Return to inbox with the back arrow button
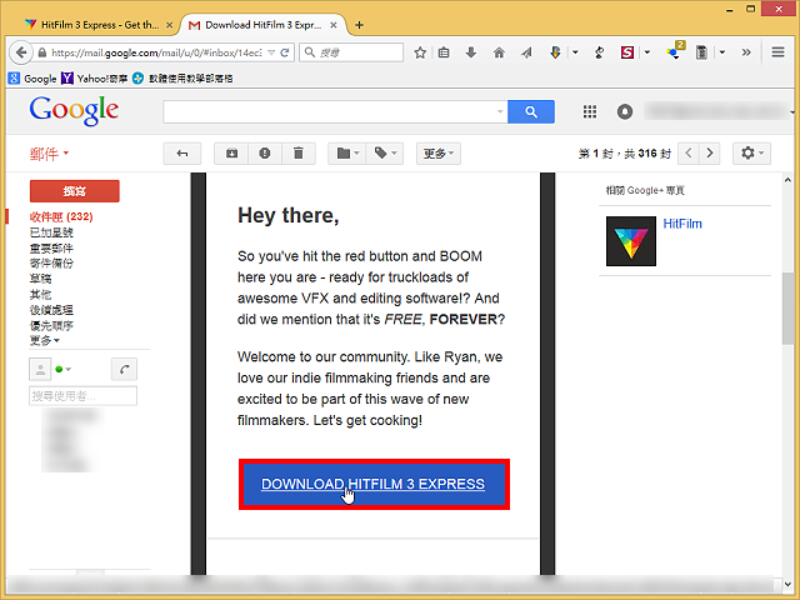 coord(182,153)
